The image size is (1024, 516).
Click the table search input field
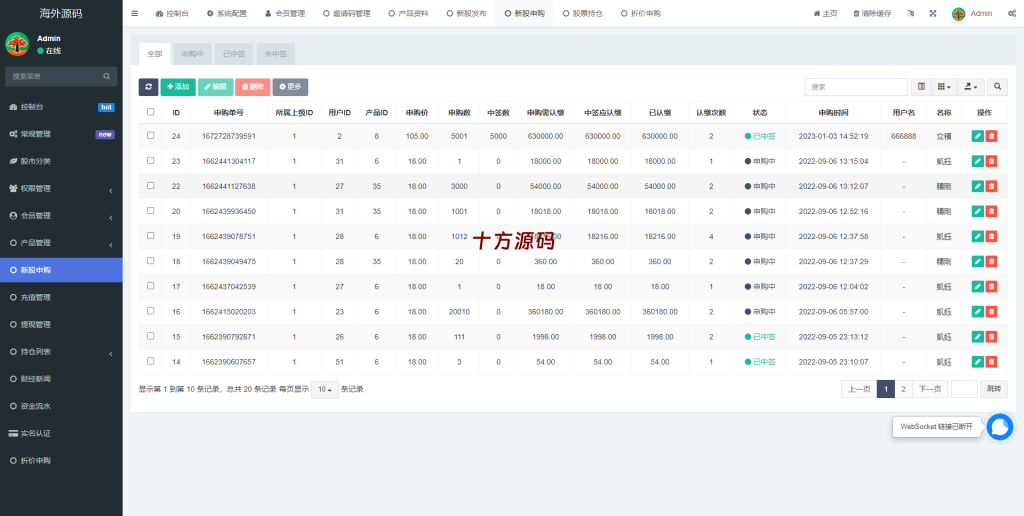click(x=856, y=87)
